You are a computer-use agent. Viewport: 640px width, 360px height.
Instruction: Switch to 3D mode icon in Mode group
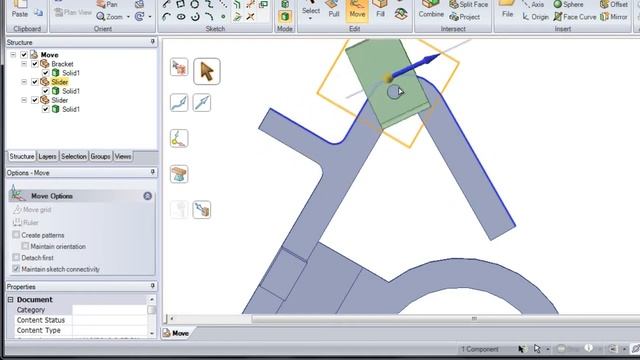pyautogui.click(x=285, y=16)
